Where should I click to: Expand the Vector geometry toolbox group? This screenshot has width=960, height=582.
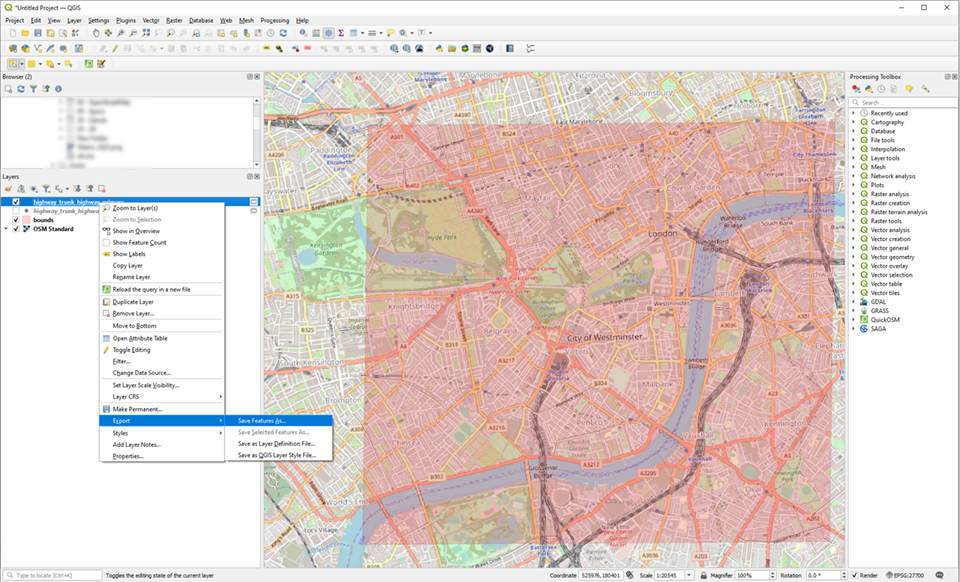pos(854,257)
